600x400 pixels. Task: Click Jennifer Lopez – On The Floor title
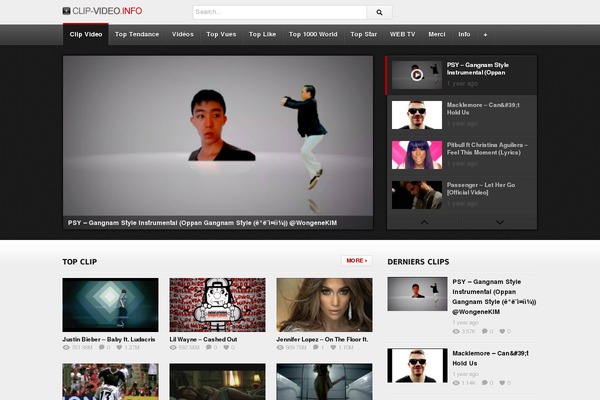pos(322,340)
